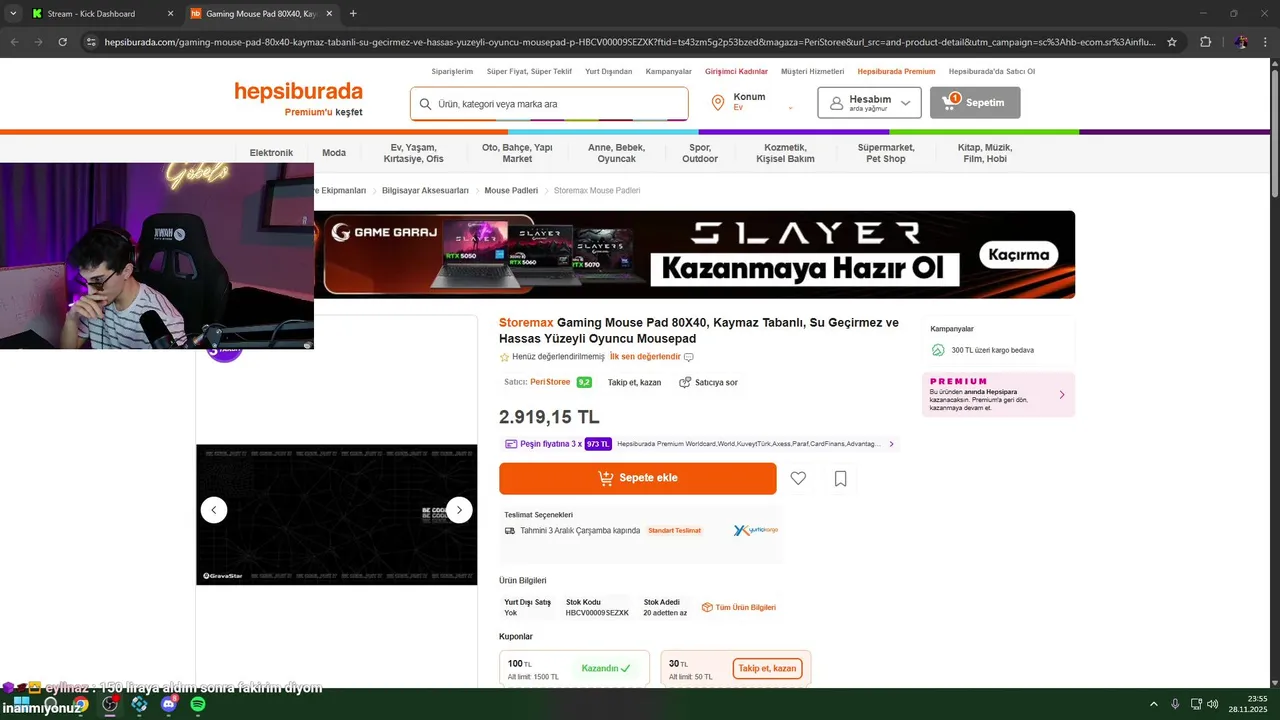The height and width of the screenshot is (720, 1280).
Task: Click Müşteri Hizmetleri link
Action: [812, 72]
